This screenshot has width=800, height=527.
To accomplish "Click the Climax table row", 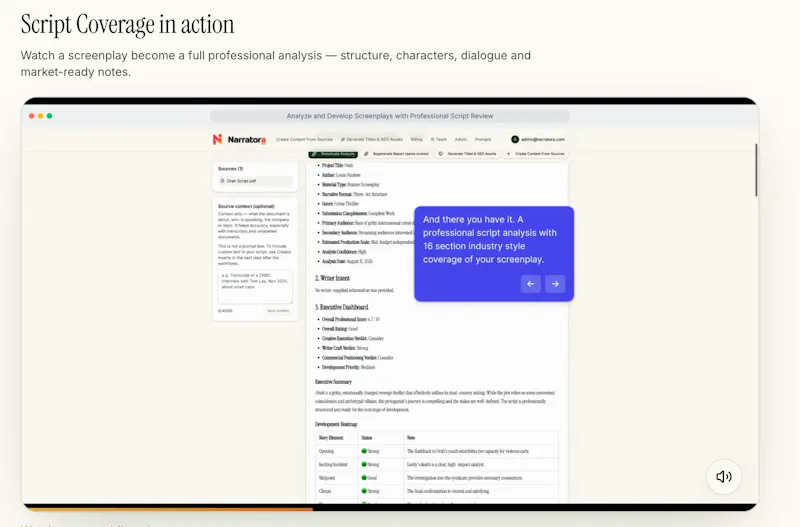I will [x=437, y=491].
